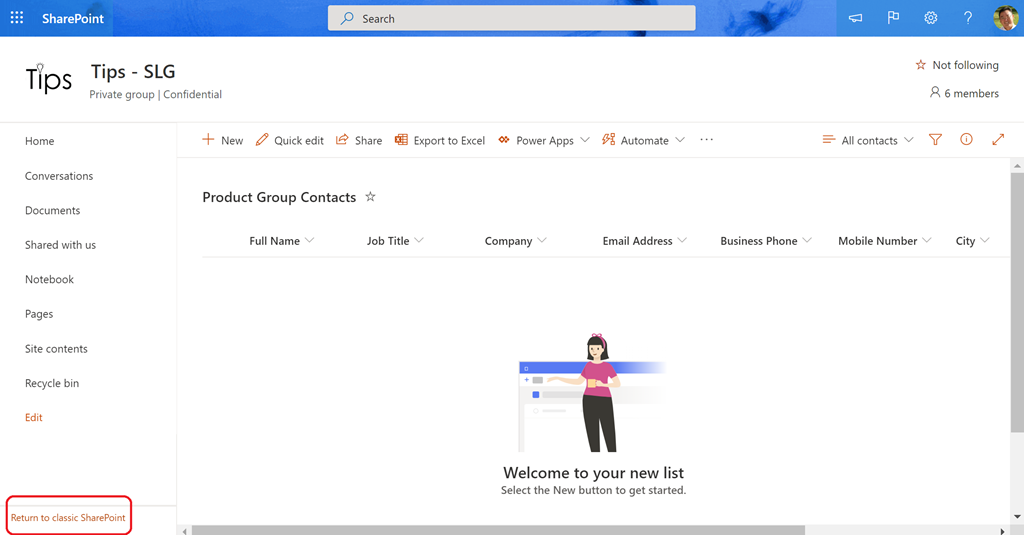Go to Documents in left navigation
1024x535 pixels.
click(x=52, y=210)
